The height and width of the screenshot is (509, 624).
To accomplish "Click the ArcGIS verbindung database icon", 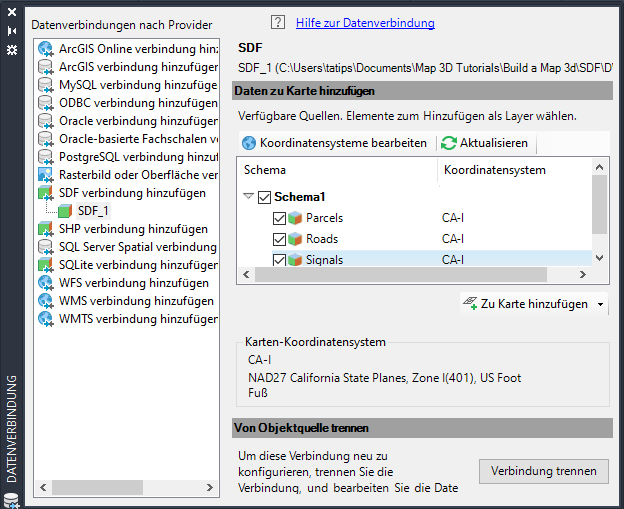I will click(45, 67).
